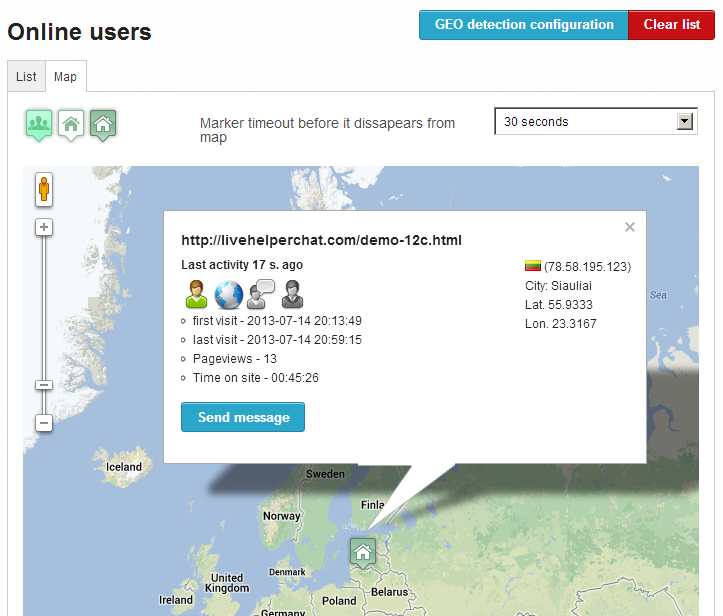The height and width of the screenshot is (616, 723).
Task: Open the marker timeout dropdown showing 30 seconds
Action: [596, 122]
